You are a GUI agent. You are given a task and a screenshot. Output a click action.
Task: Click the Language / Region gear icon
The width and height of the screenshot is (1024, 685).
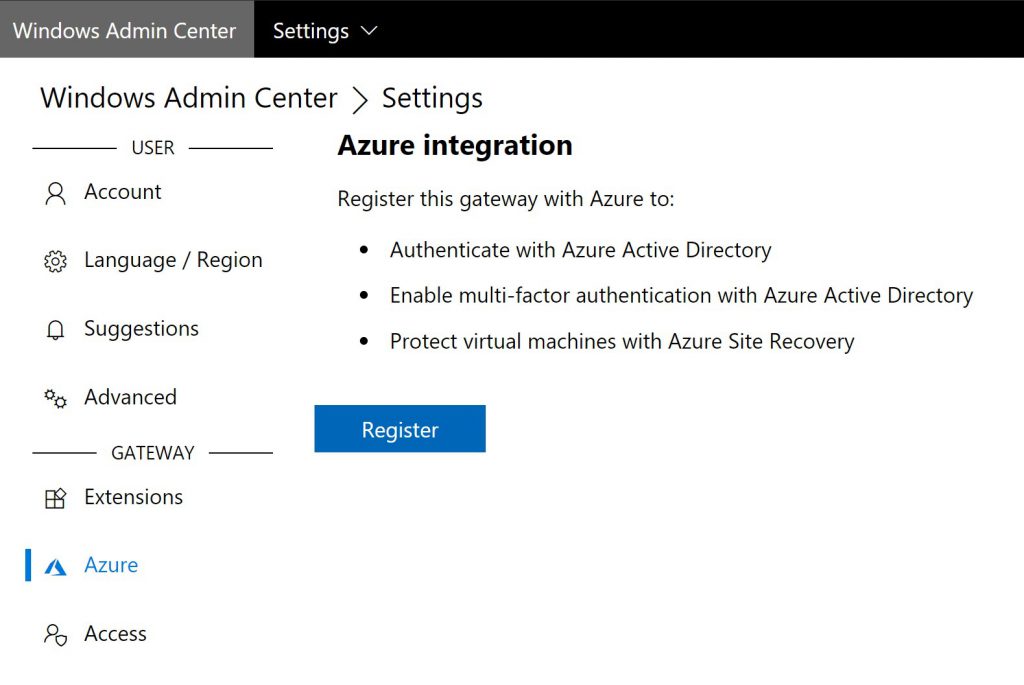(56, 261)
